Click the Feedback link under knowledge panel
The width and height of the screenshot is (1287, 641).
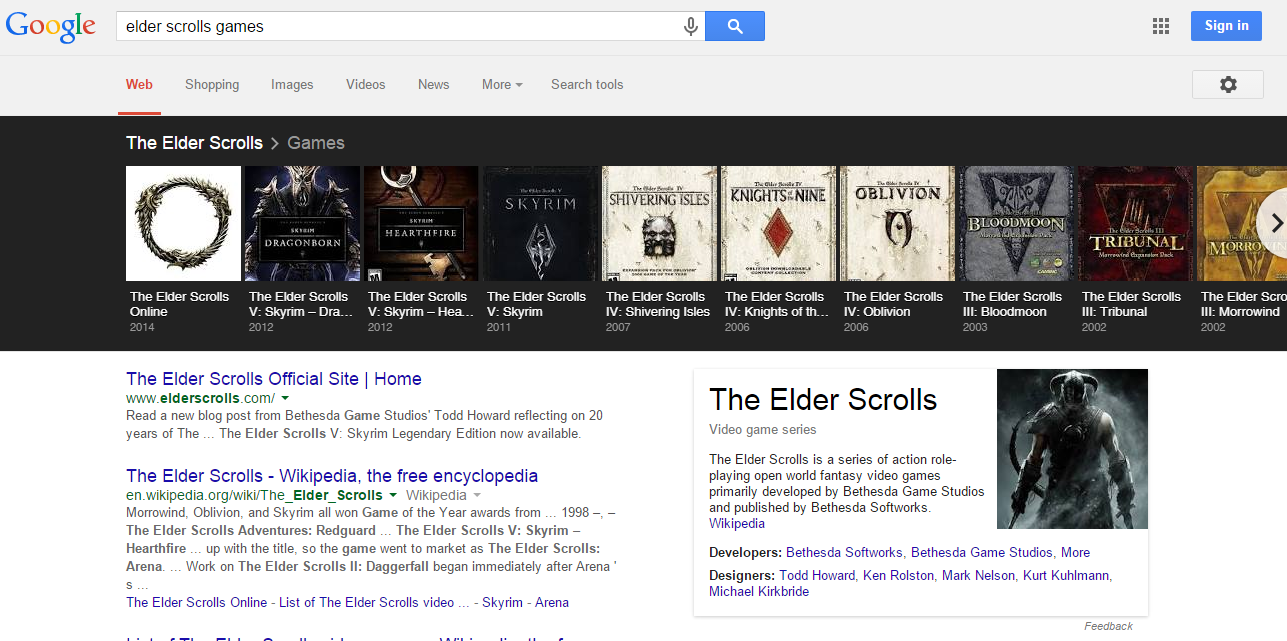(1108, 626)
